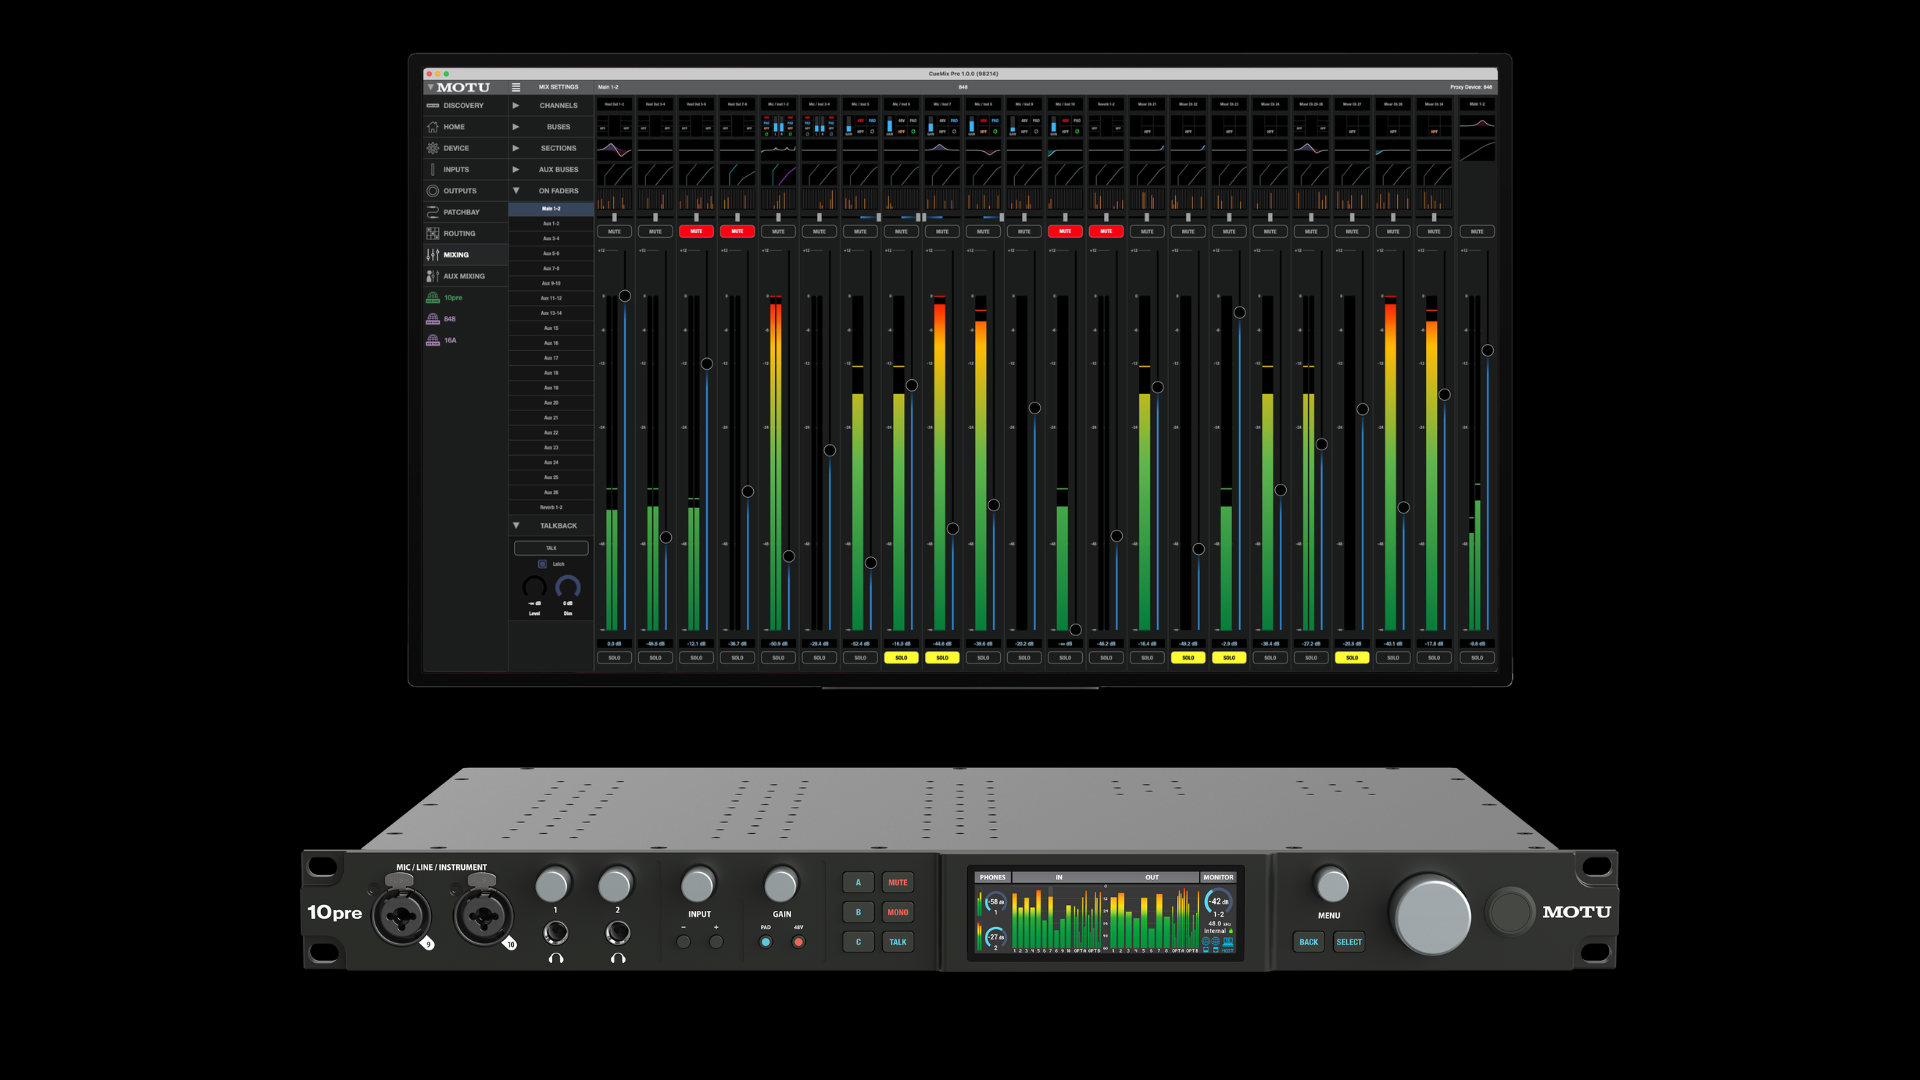
Task: Expand the Channels section
Action: point(516,105)
